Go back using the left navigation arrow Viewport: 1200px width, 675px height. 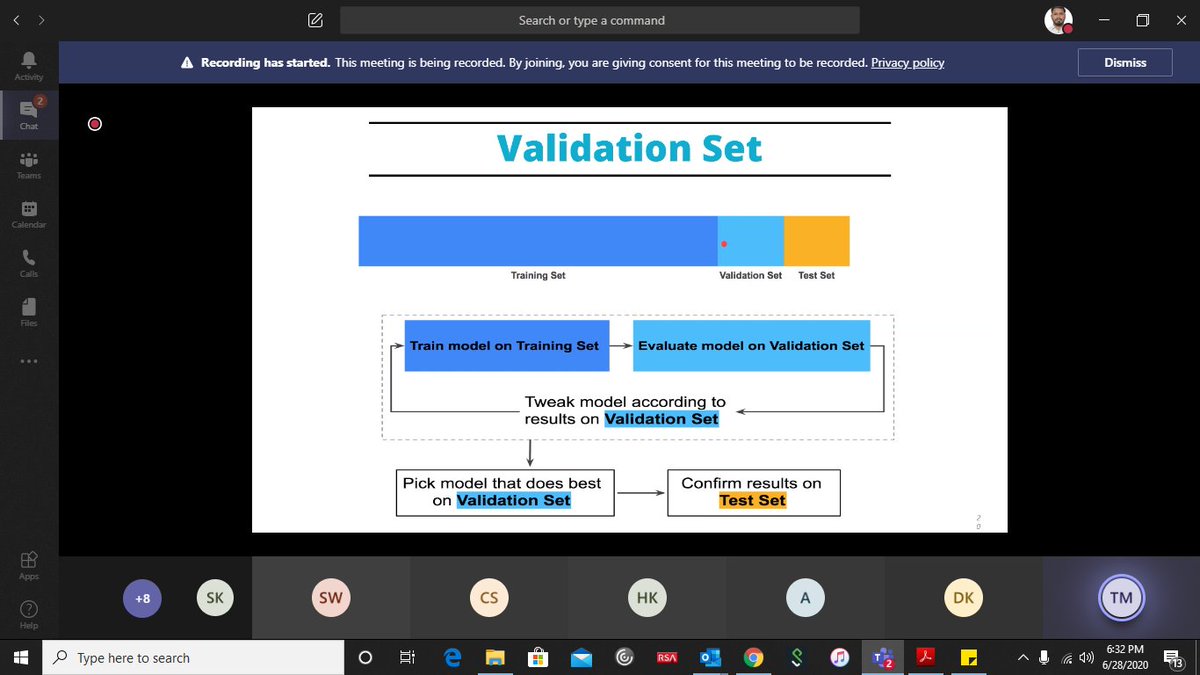pyautogui.click(x=17, y=20)
